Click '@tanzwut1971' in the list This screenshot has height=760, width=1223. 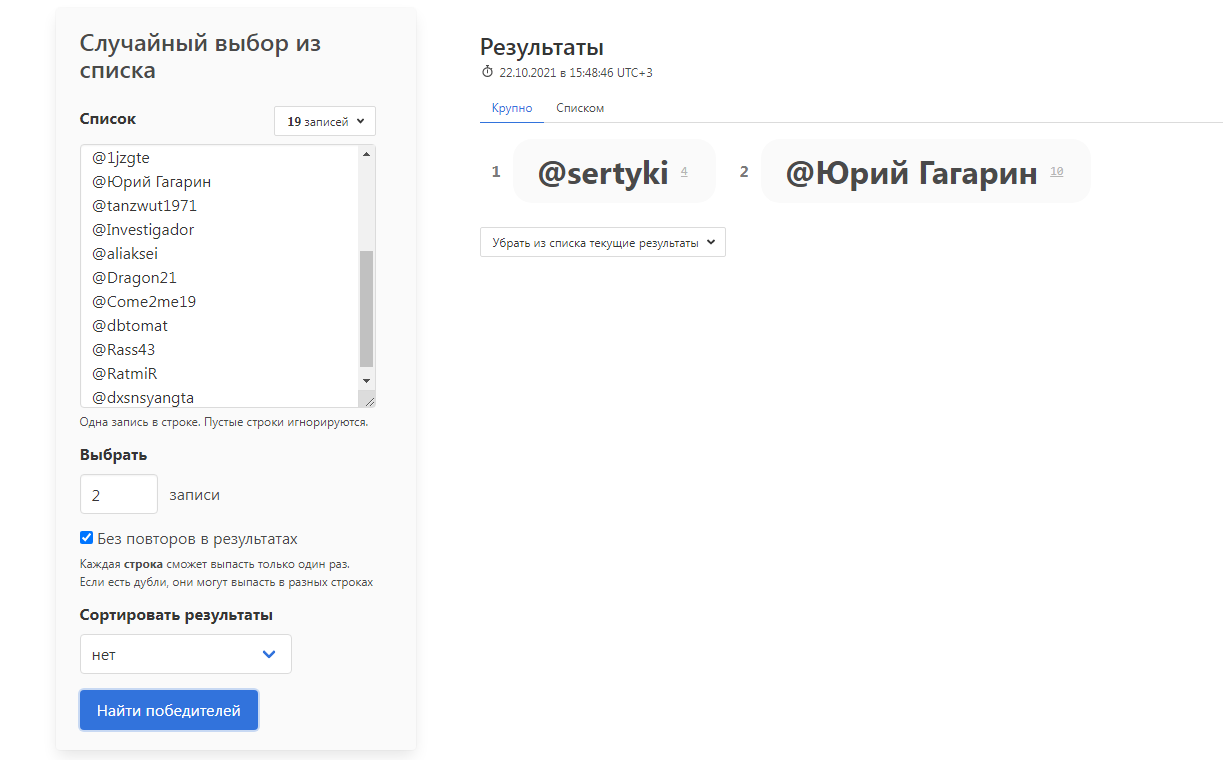click(145, 205)
